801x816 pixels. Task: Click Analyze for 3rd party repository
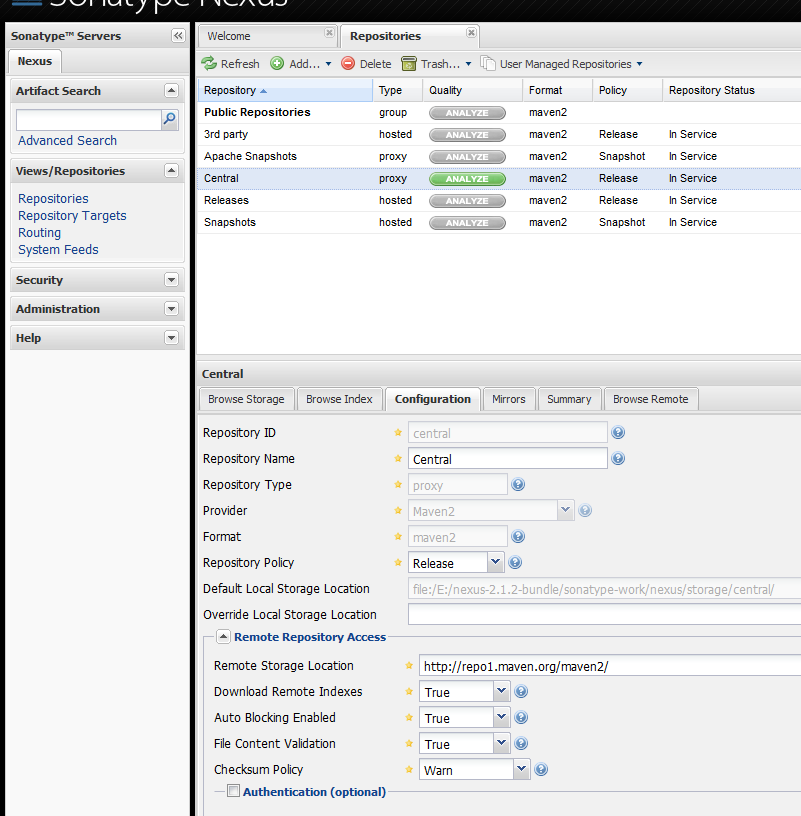coord(467,135)
